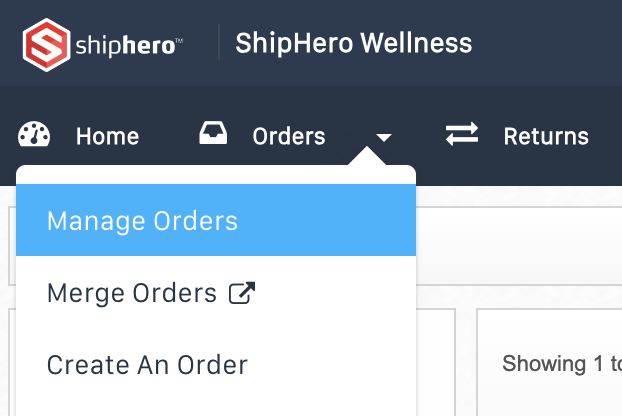Click the external link icon beside Merge Orders
The height and width of the screenshot is (416, 622).
[242, 293]
